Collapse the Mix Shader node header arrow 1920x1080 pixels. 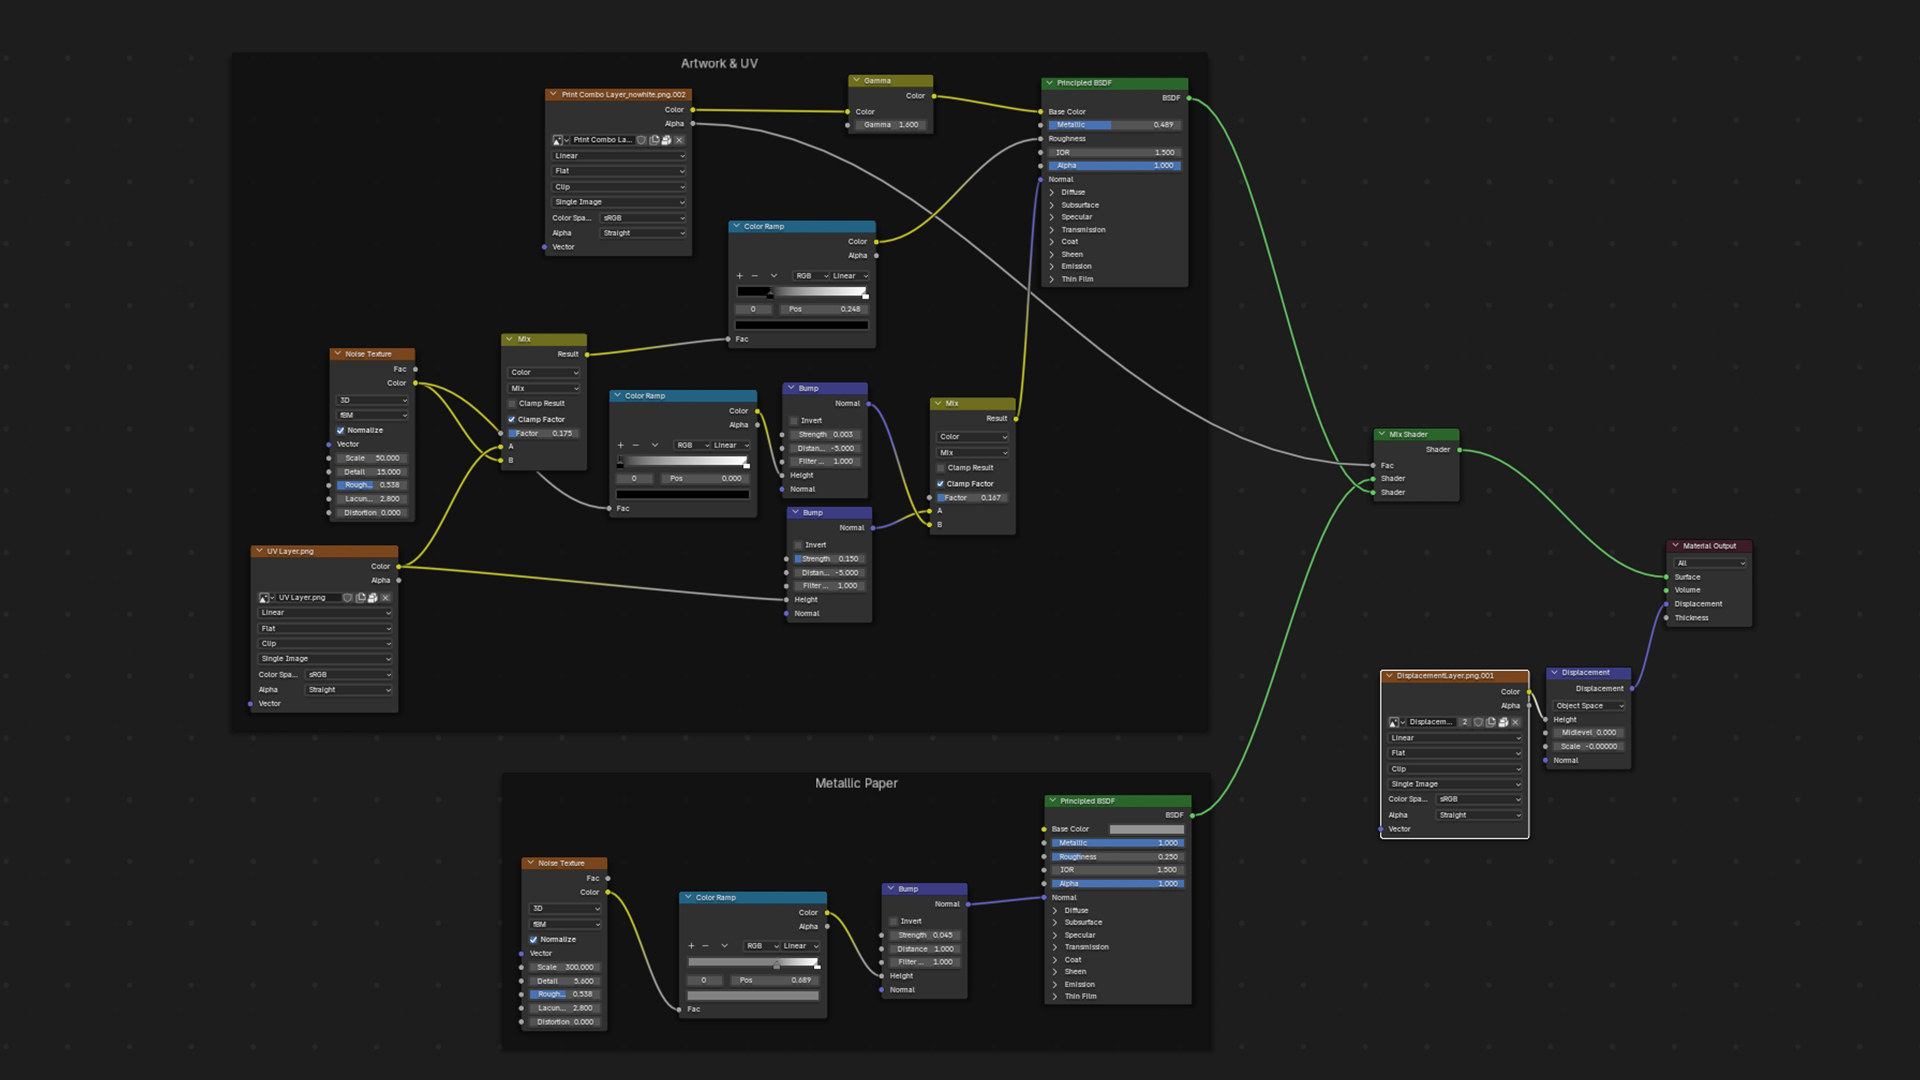pyautogui.click(x=1382, y=435)
